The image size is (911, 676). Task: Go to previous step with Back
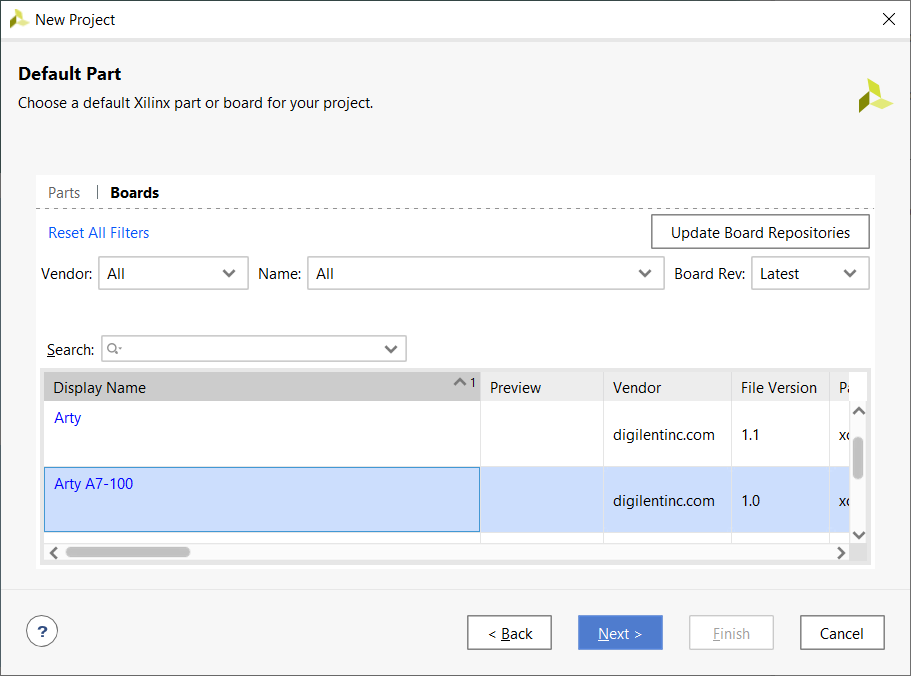(510, 633)
